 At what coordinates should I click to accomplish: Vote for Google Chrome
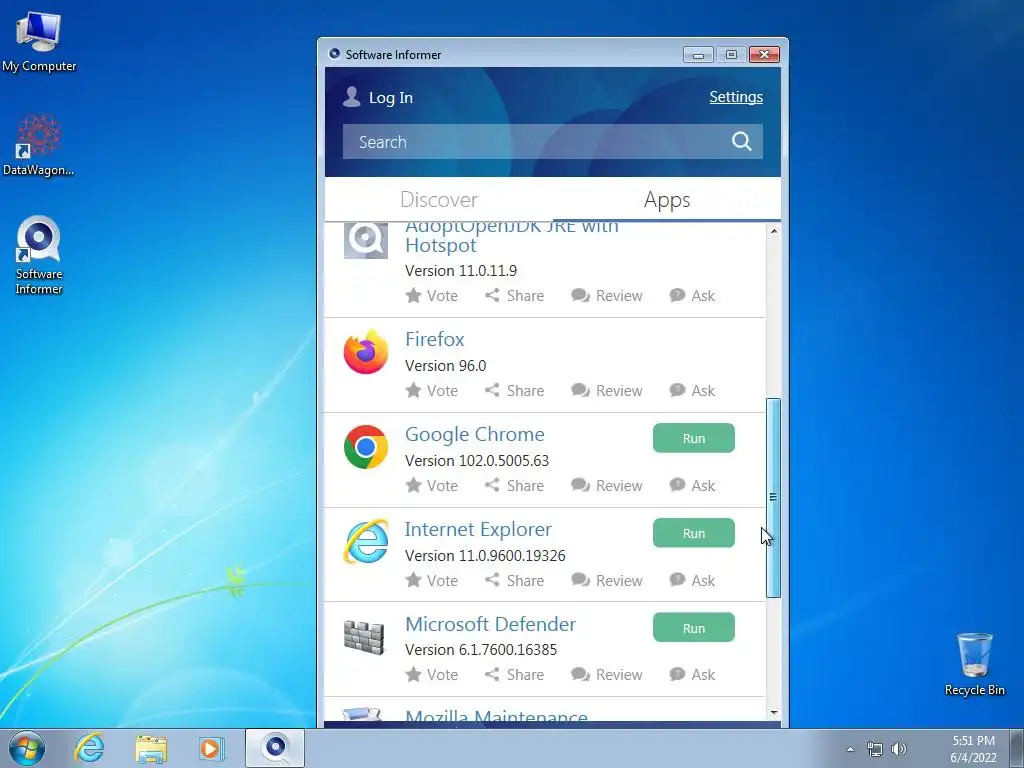pos(432,485)
